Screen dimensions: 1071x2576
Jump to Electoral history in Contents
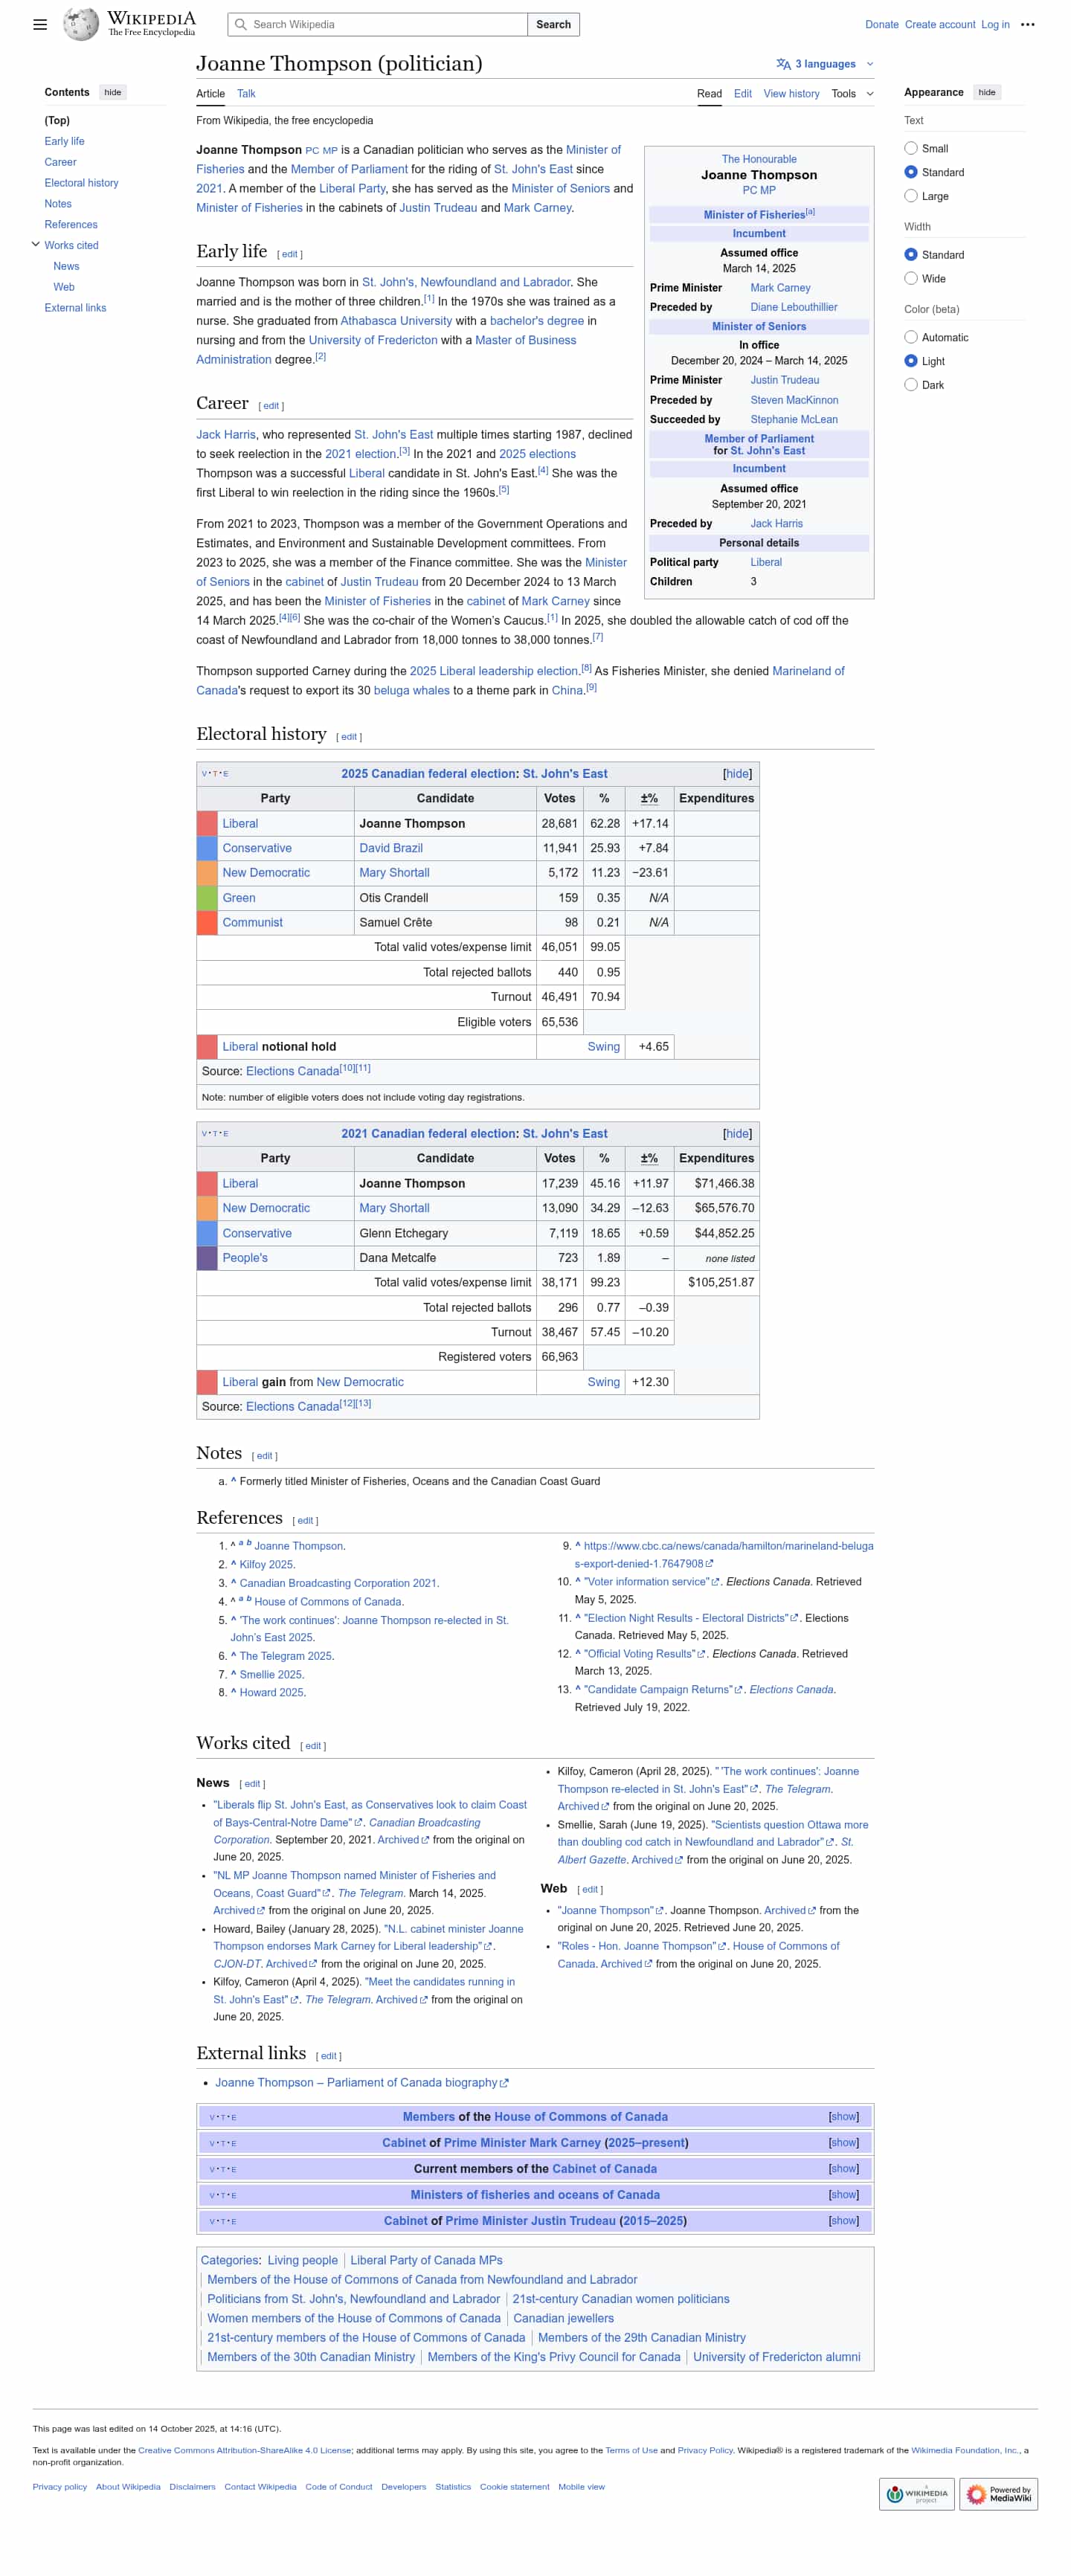pos(81,183)
